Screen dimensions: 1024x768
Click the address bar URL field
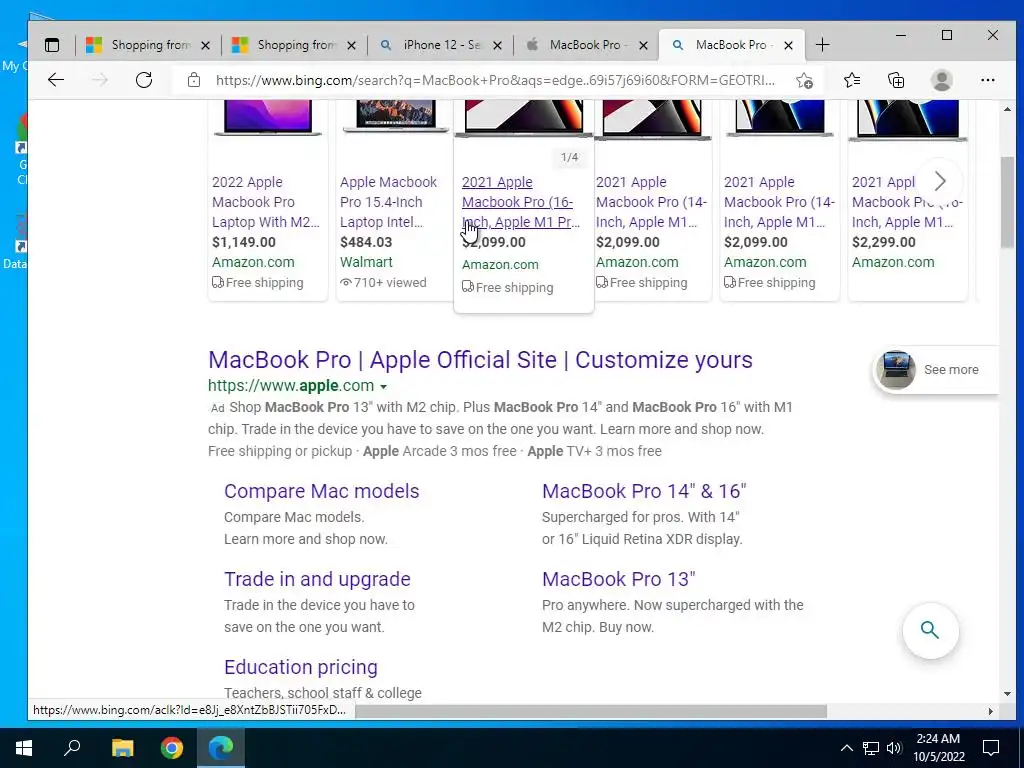click(495, 80)
